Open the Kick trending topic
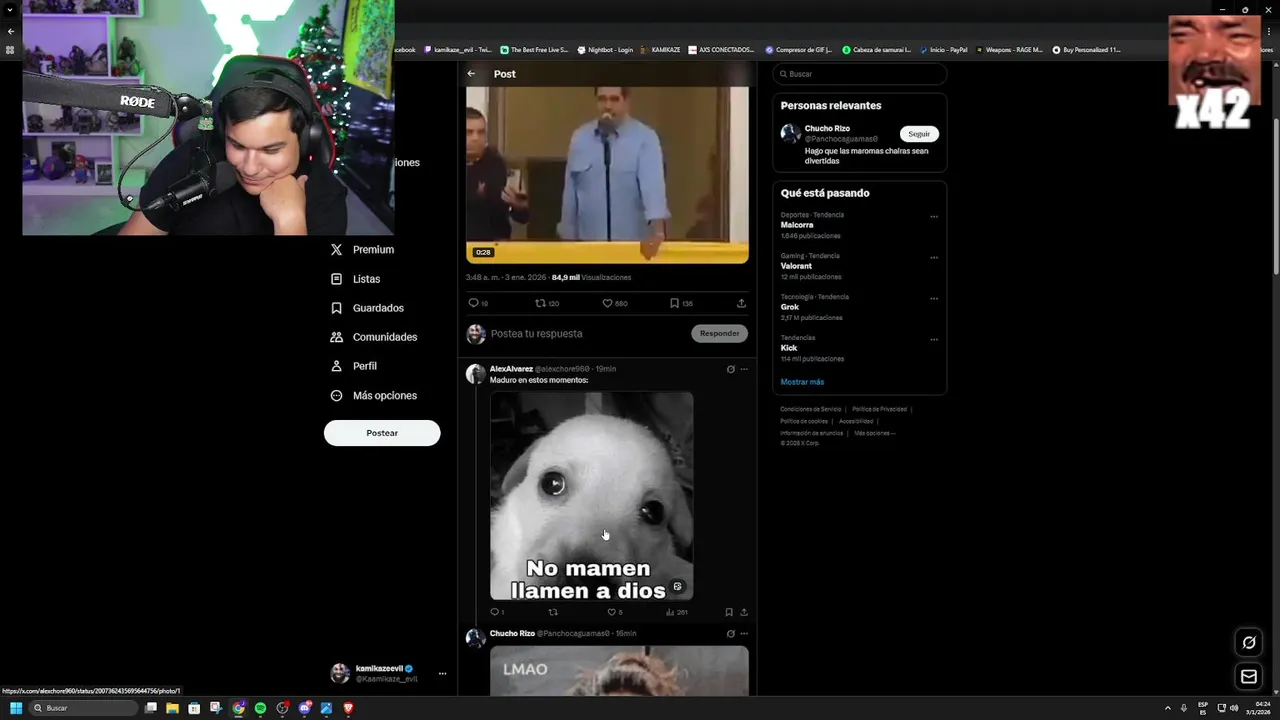The width and height of the screenshot is (1280, 720). 789,348
